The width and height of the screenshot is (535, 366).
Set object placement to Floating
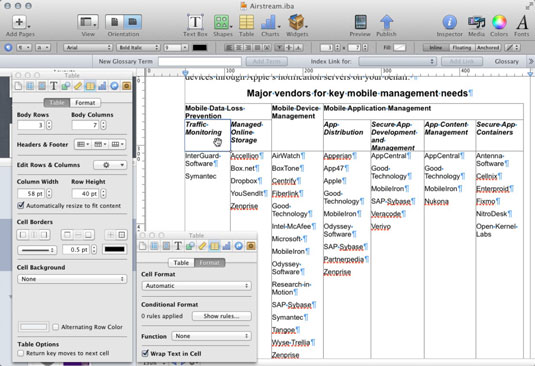462,48
